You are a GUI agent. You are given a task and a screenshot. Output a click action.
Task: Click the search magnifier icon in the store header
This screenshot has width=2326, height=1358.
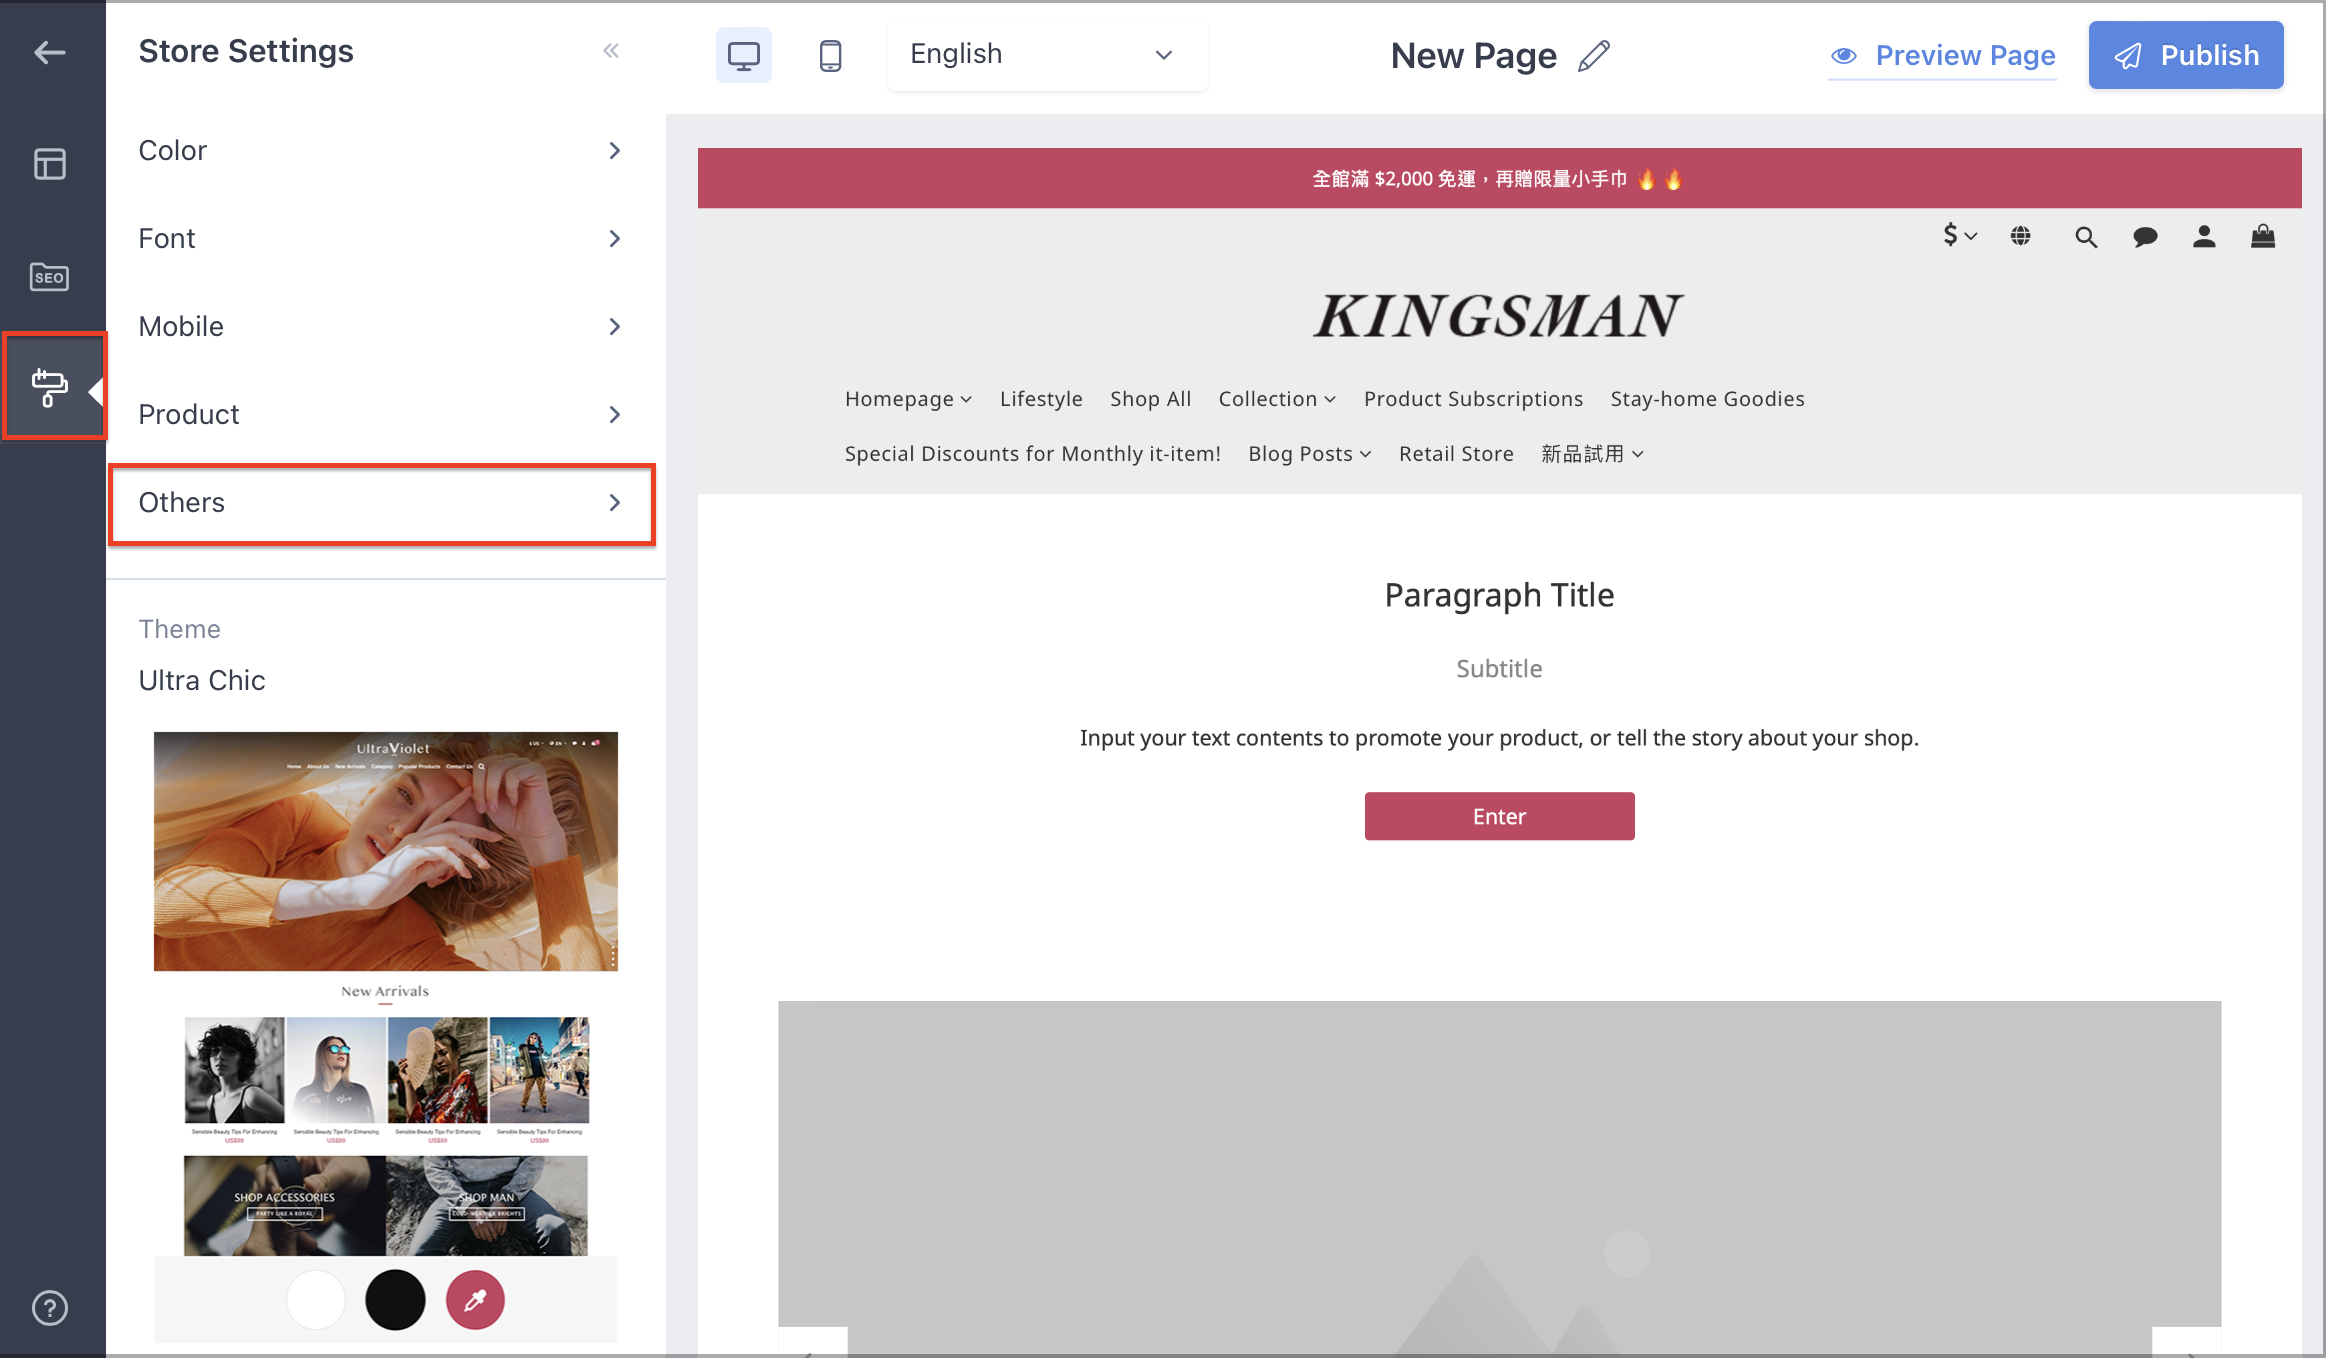click(x=2085, y=237)
